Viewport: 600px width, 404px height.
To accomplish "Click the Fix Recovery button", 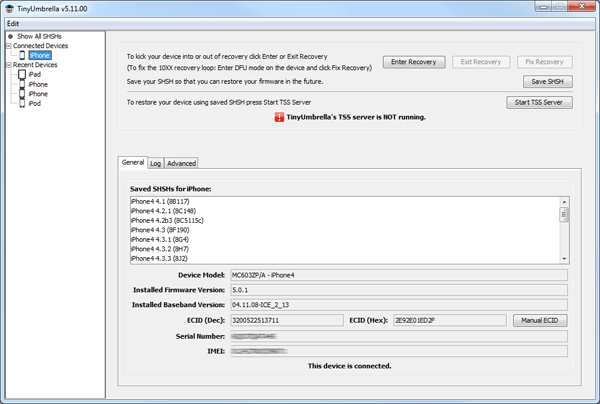I will coord(545,62).
